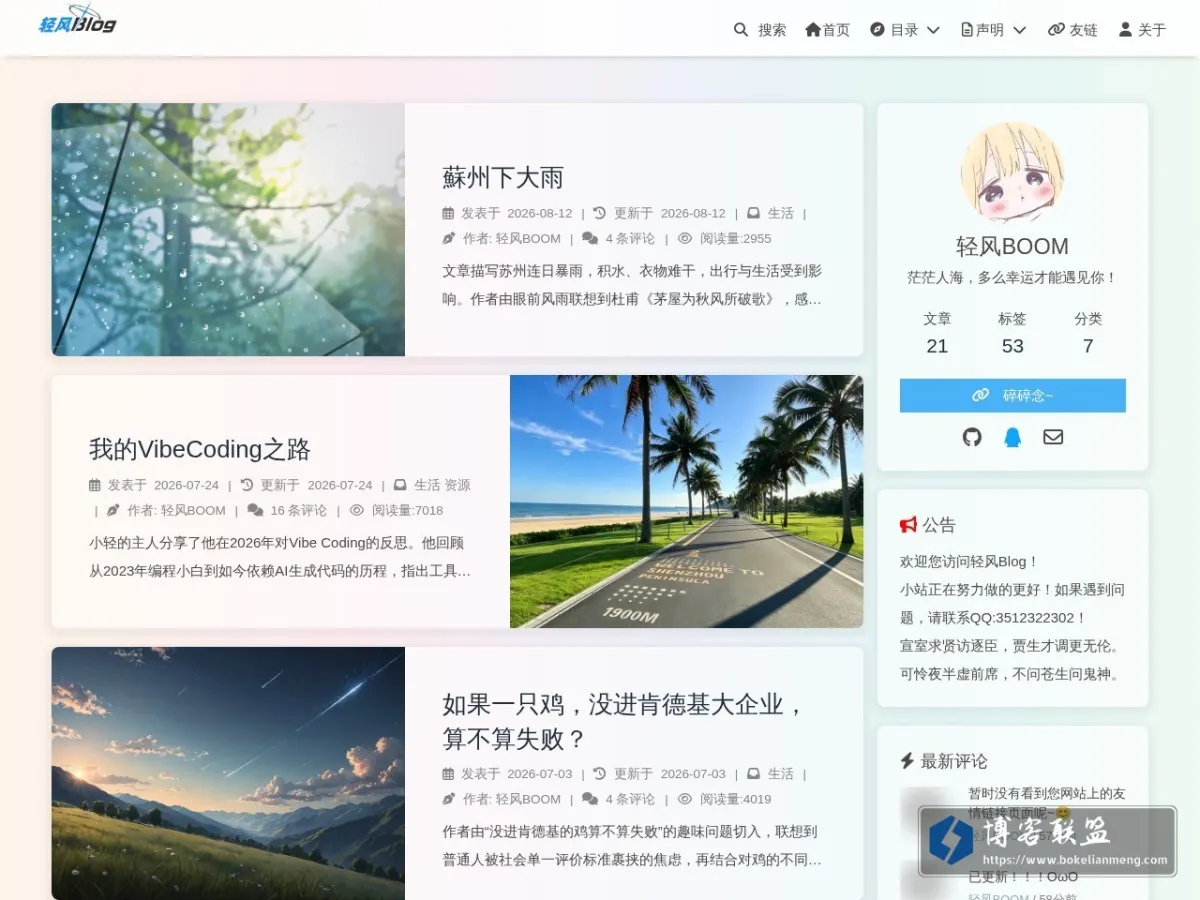Select 生活 category on VibeCoding post
The height and width of the screenshot is (900, 1200).
[x=427, y=485]
